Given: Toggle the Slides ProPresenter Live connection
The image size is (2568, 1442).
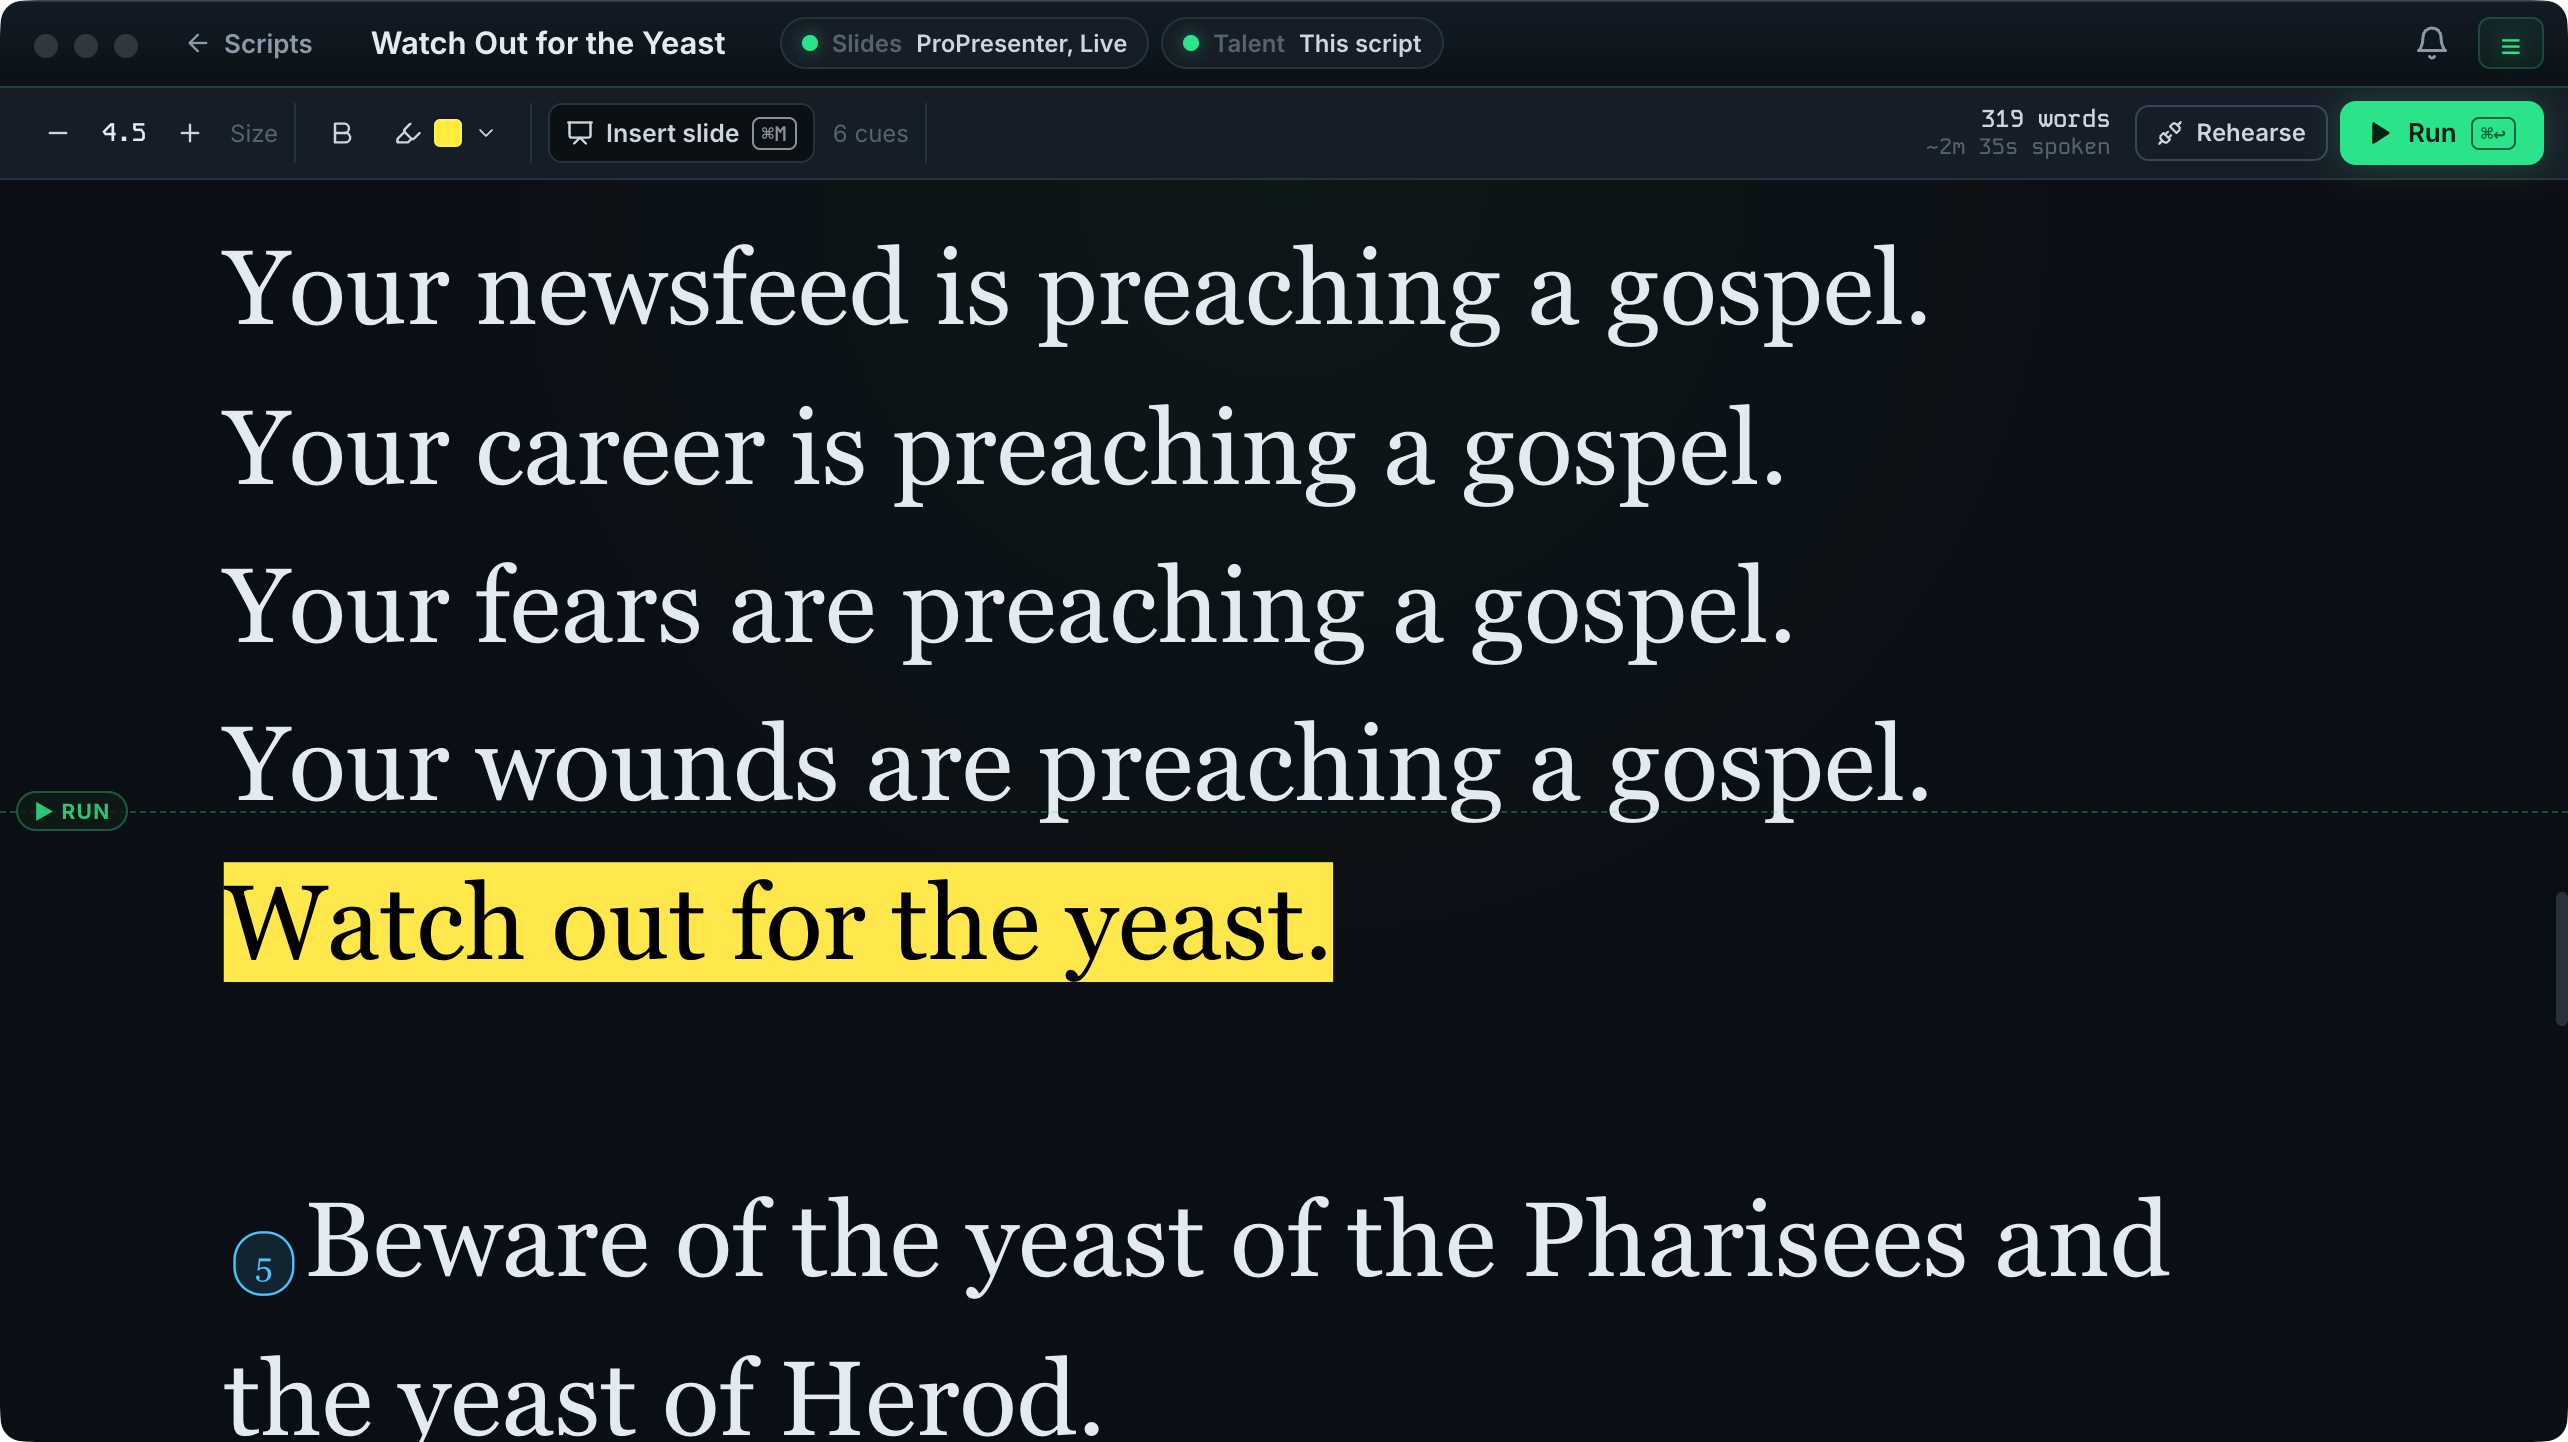Looking at the screenshot, I should click(x=964, y=44).
